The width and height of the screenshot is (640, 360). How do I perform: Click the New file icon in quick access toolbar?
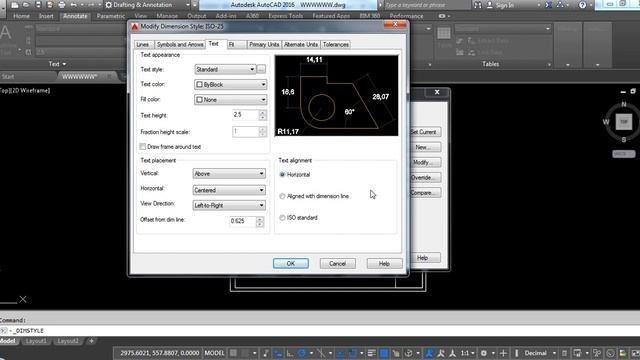coord(15,5)
